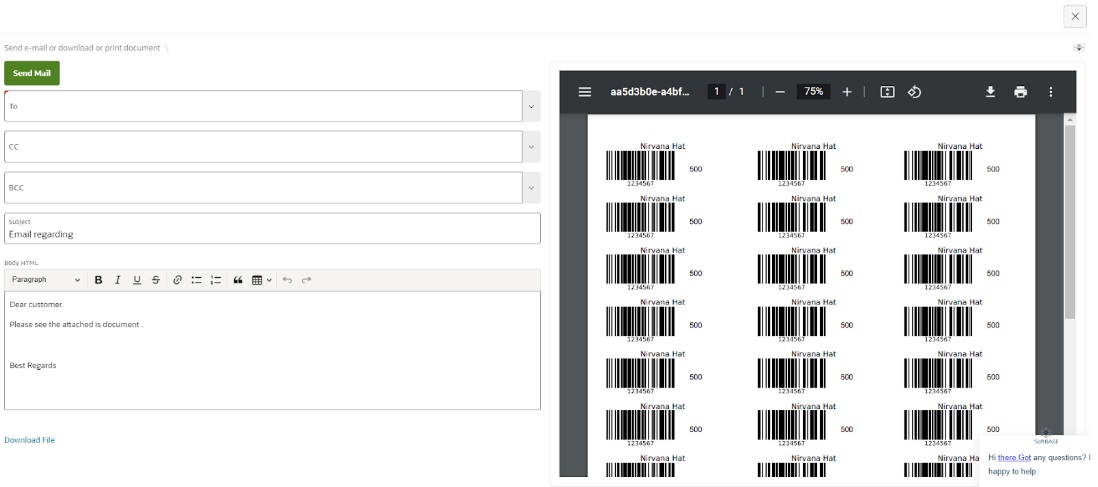The height and width of the screenshot is (487, 1098).
Task: Close the dialog with X button
Action: 1076,16
